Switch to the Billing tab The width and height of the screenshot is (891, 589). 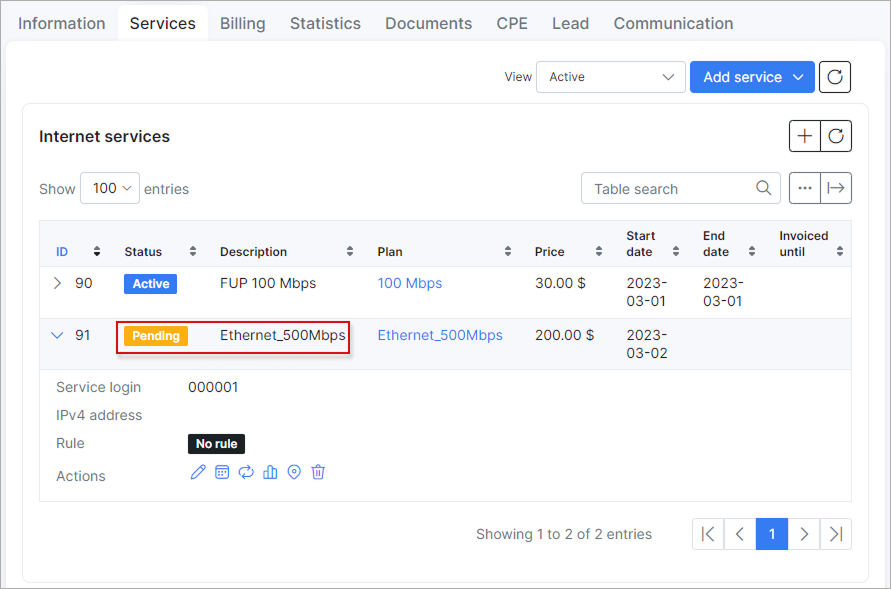pos(243,23)
